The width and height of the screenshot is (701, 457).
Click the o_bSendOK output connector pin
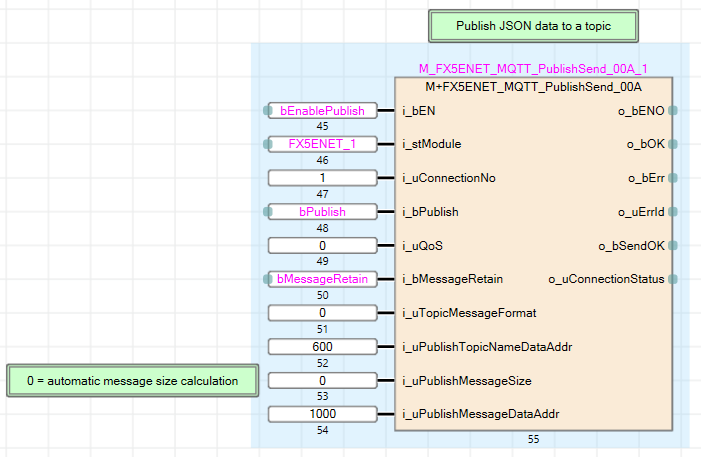(673, 245)
